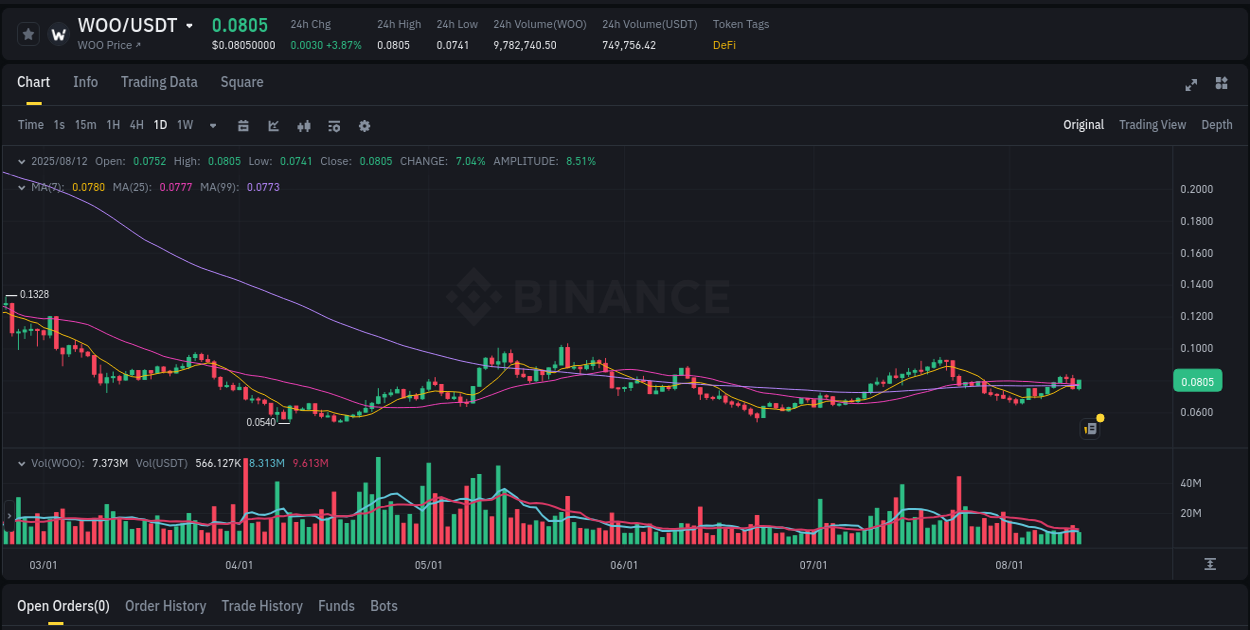Toggle the favorite star for WOO/USDT
The image size is (1250, 630).
click(27, 33)
